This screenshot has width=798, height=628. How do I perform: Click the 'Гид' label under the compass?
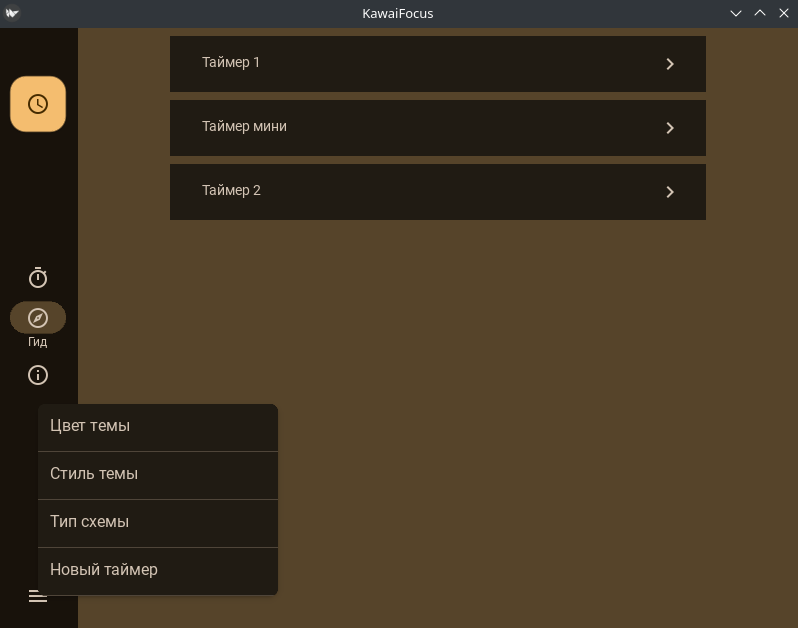38,342
